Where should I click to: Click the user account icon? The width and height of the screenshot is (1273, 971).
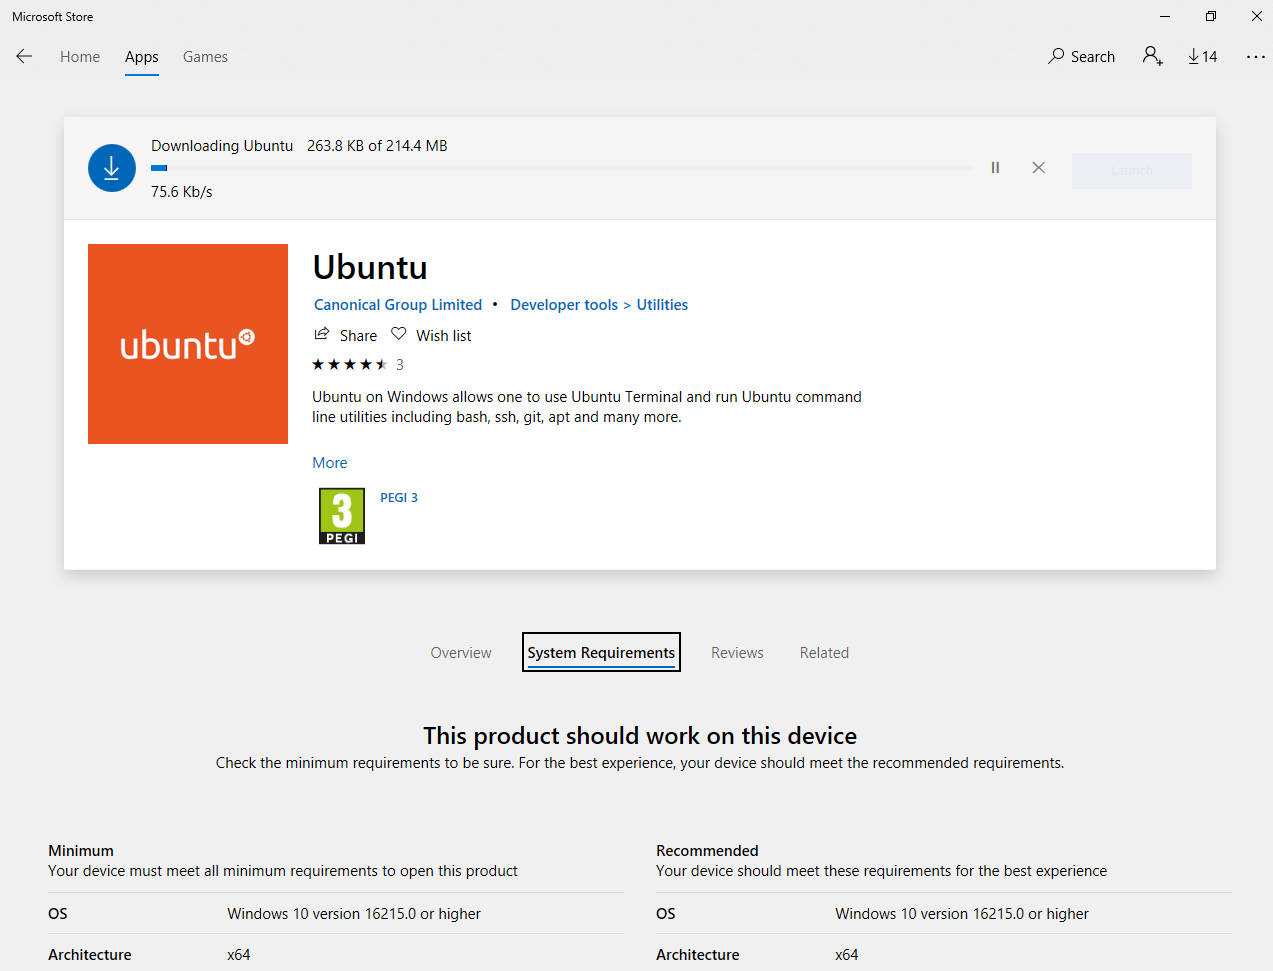1152,57
